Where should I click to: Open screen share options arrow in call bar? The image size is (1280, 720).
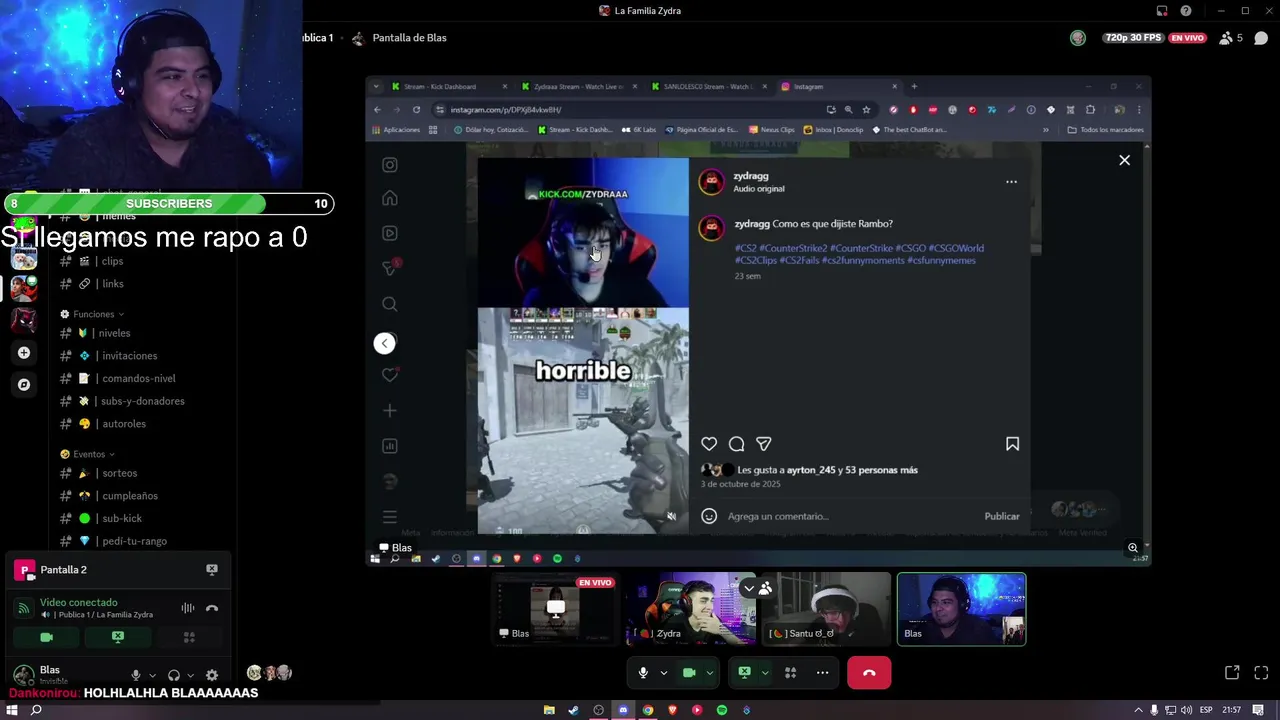[x=764, y=673]
